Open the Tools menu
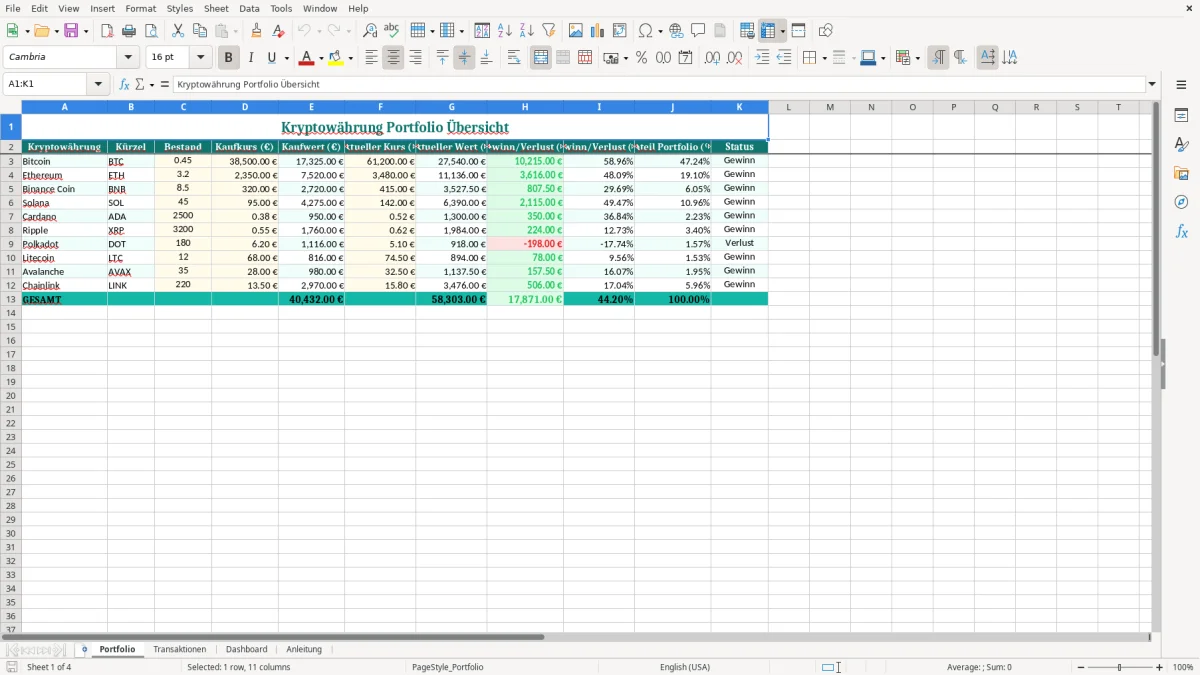This screenshot has height=675, width=1200. coord(281,8)
